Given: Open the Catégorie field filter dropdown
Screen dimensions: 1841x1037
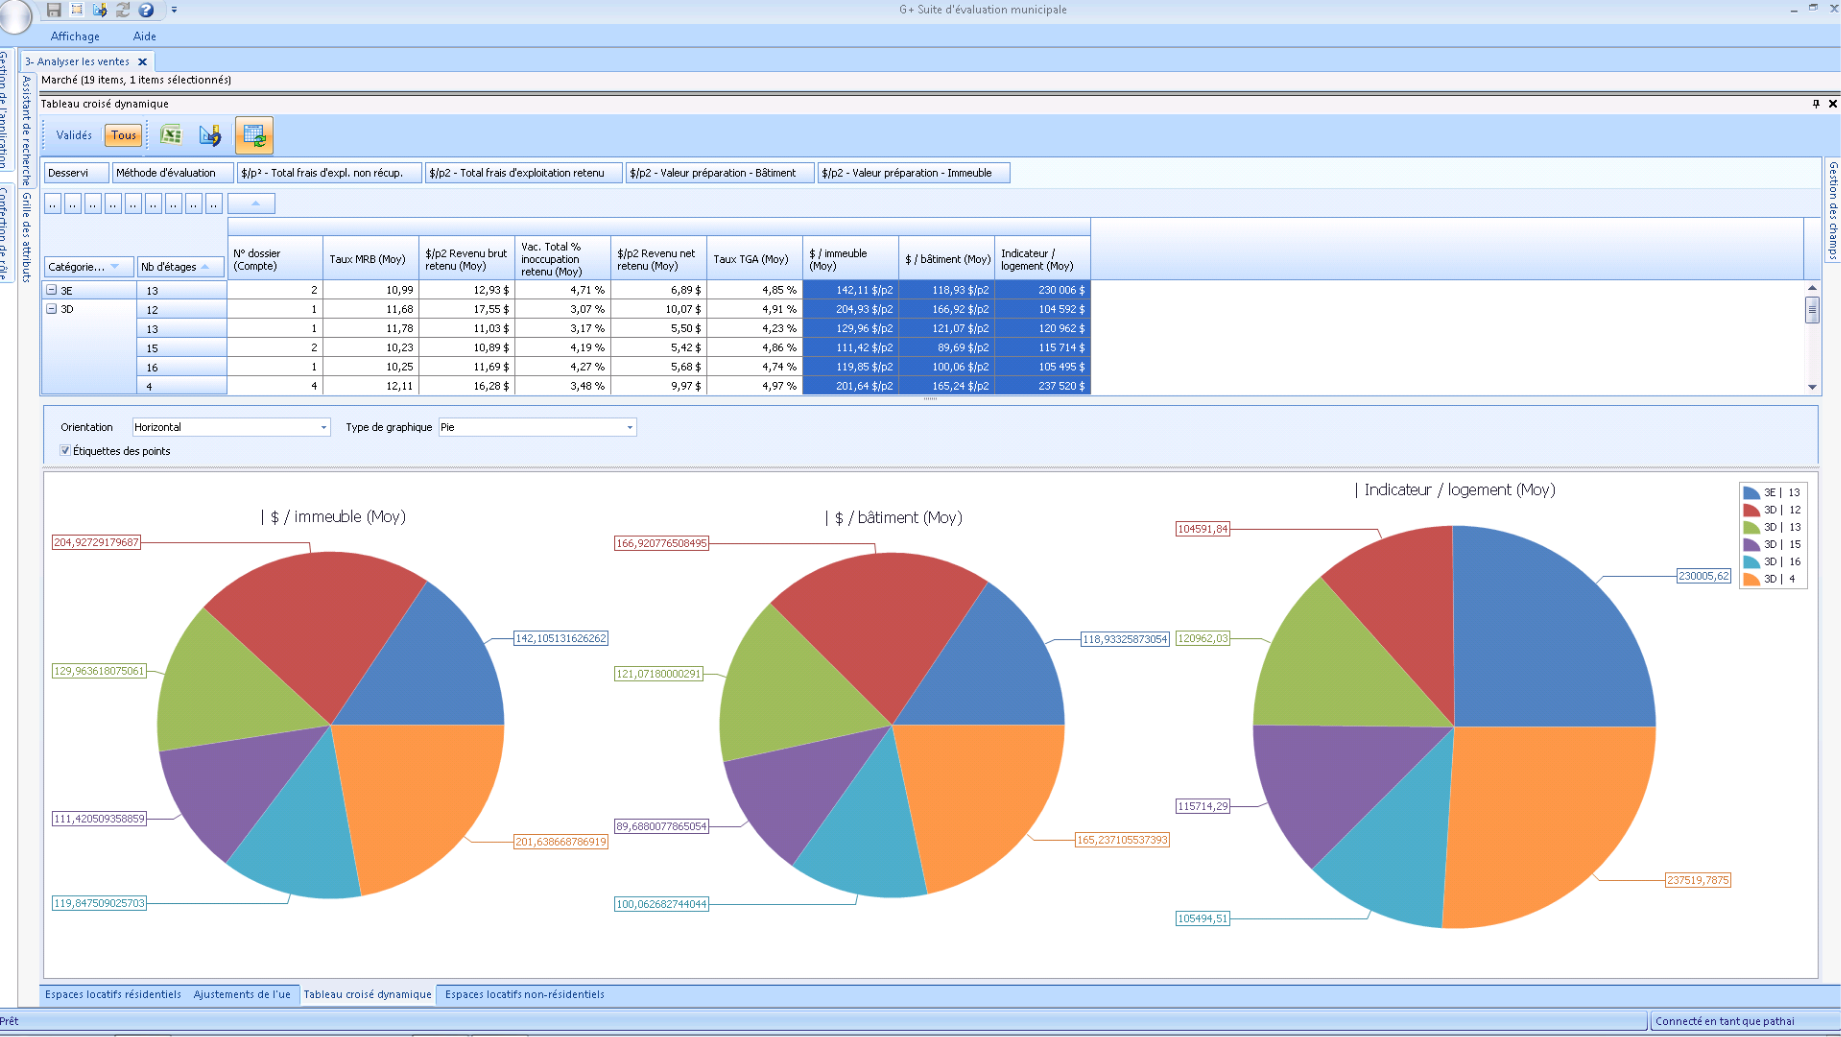Looking at the screenshot, I should (115, 267).
